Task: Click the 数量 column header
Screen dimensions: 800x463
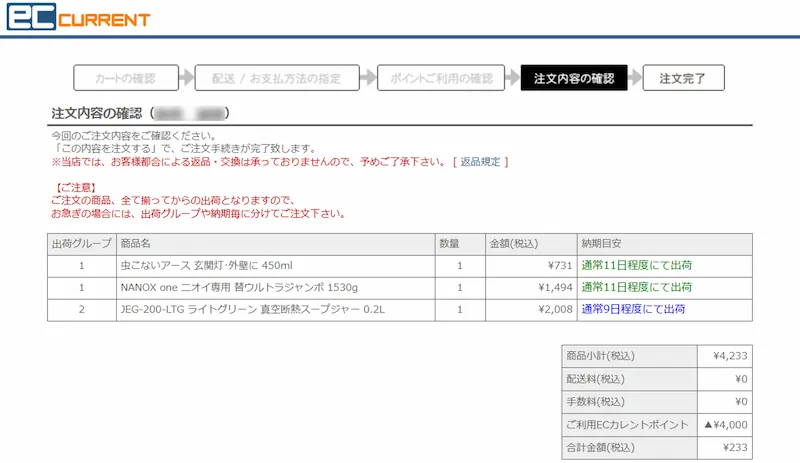Action: pyautogui.click(x=460, y=244)
